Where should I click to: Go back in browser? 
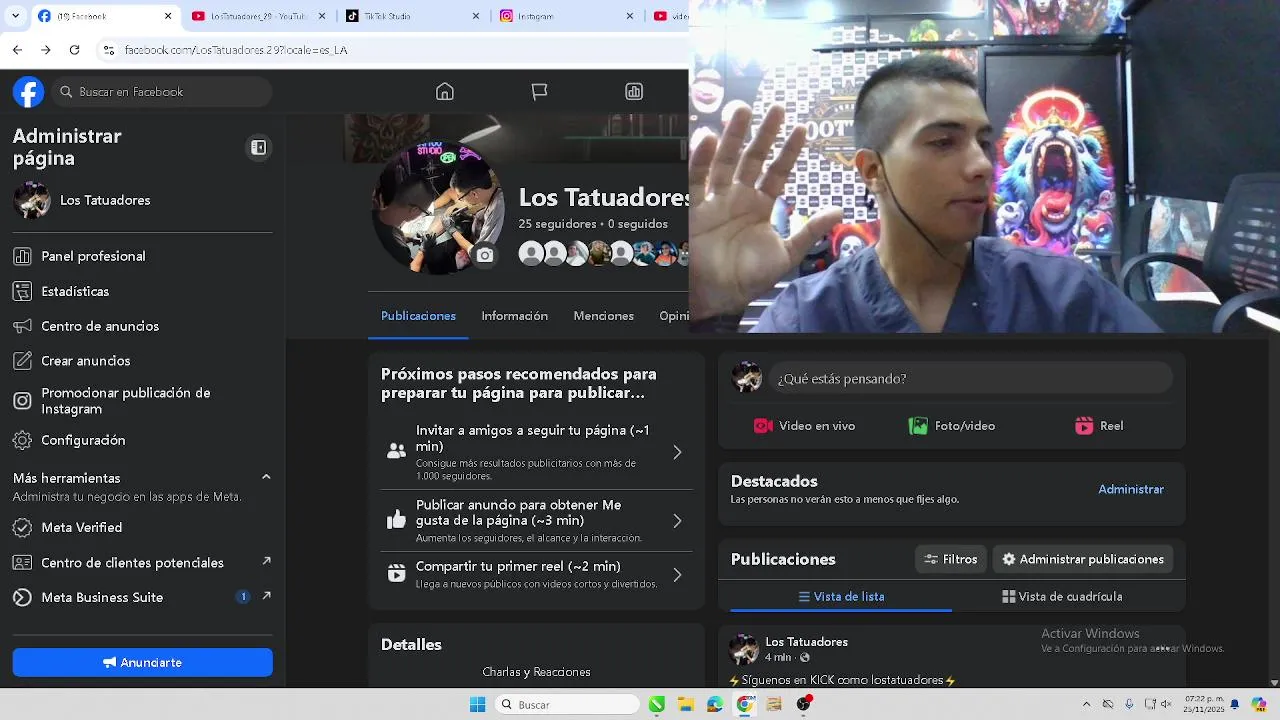(18, 50)
